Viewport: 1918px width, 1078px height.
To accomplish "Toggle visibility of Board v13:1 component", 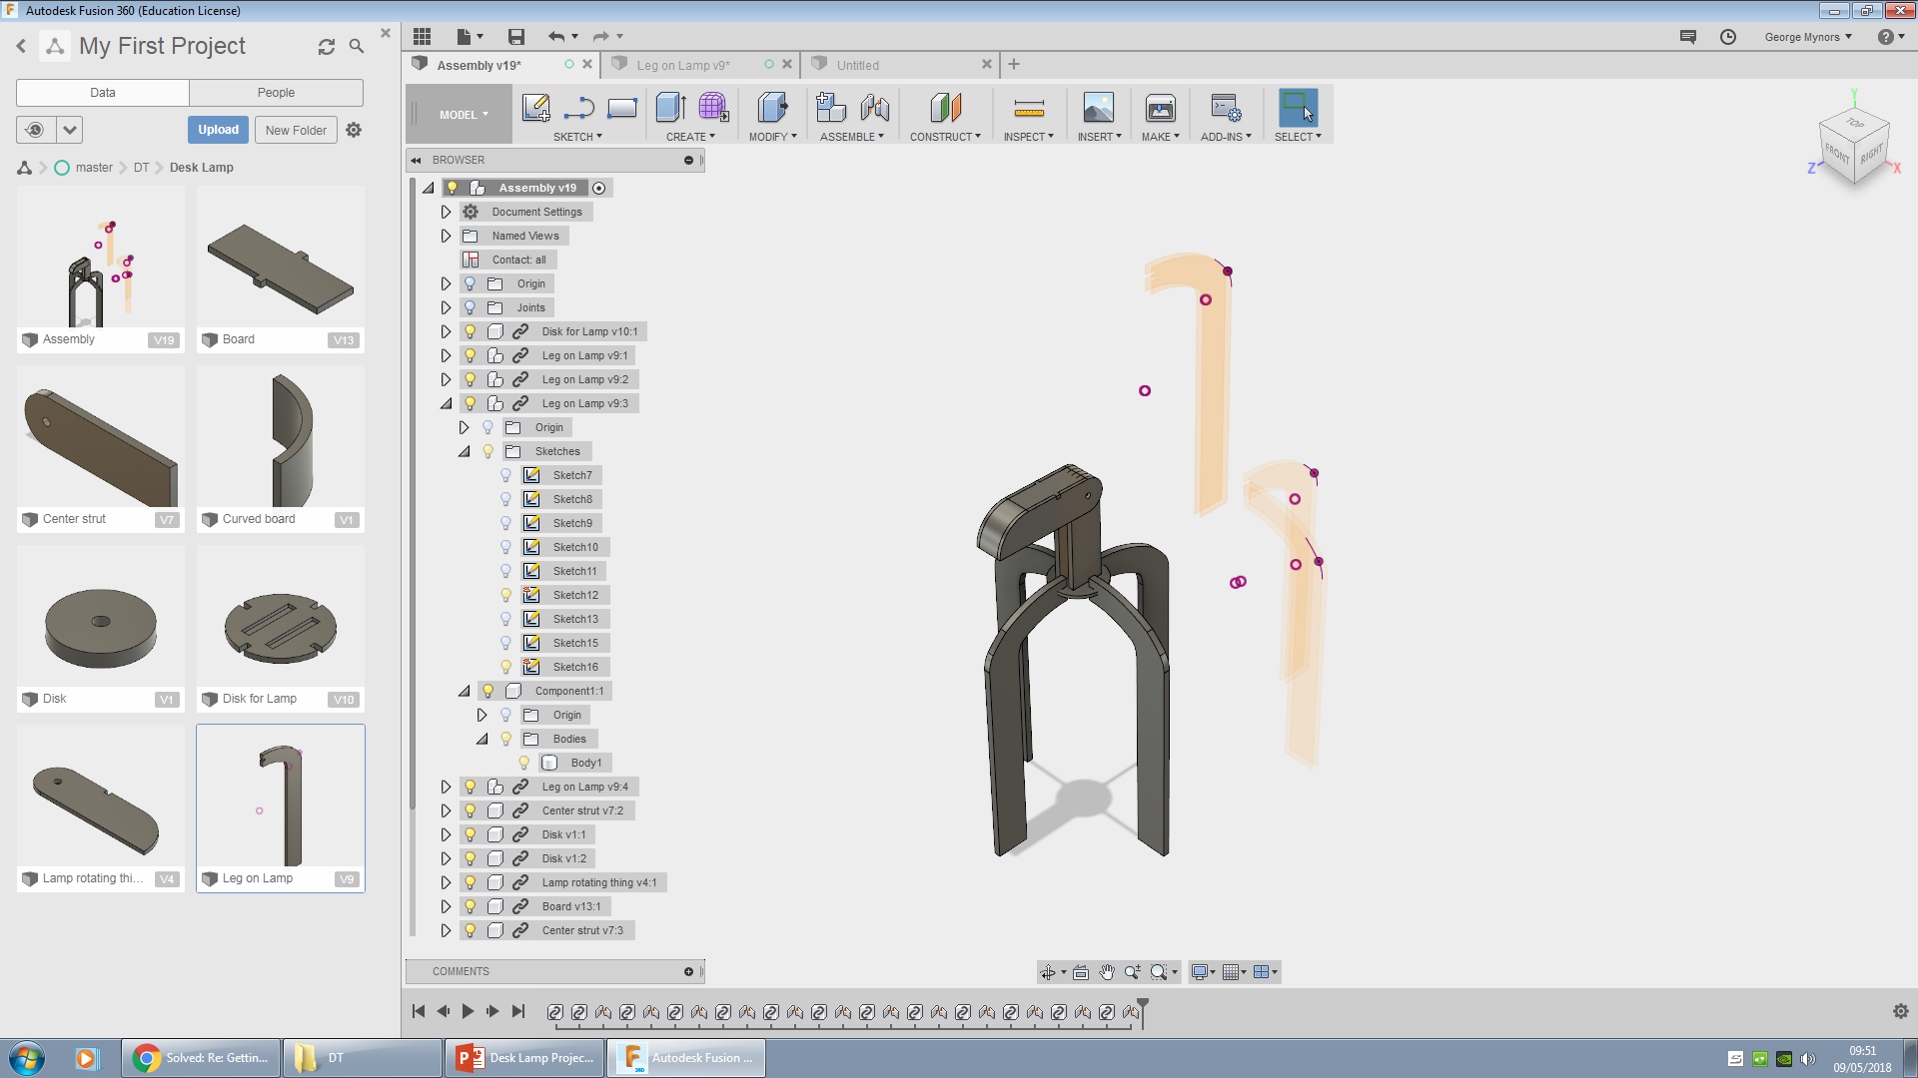I will (x=470, y=907).
